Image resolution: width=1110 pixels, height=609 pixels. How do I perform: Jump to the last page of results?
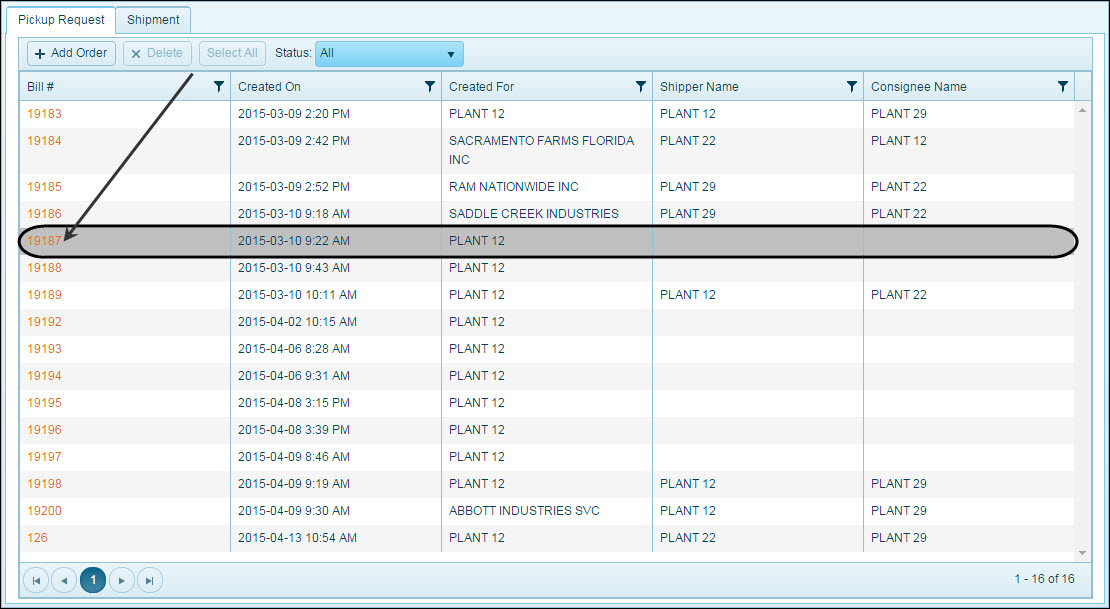point(149,580)
